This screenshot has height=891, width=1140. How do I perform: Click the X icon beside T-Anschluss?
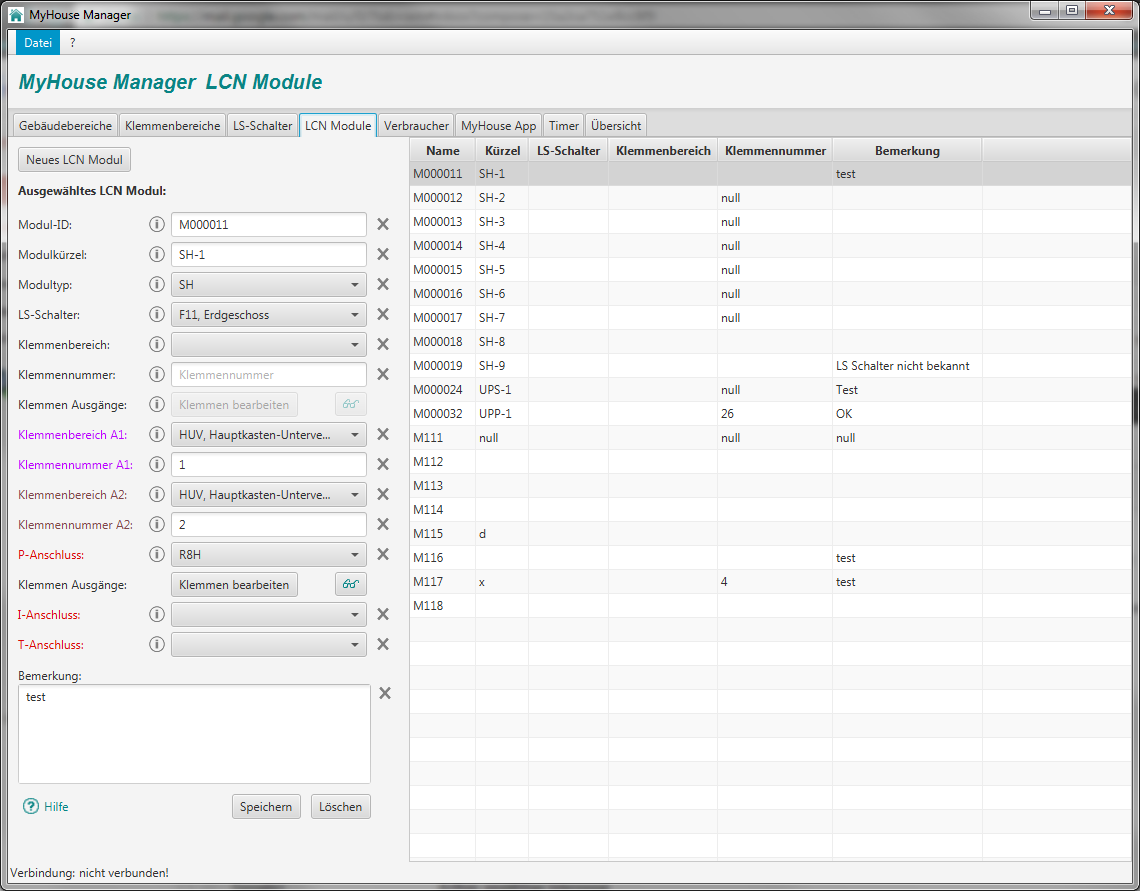click(383, 645)
